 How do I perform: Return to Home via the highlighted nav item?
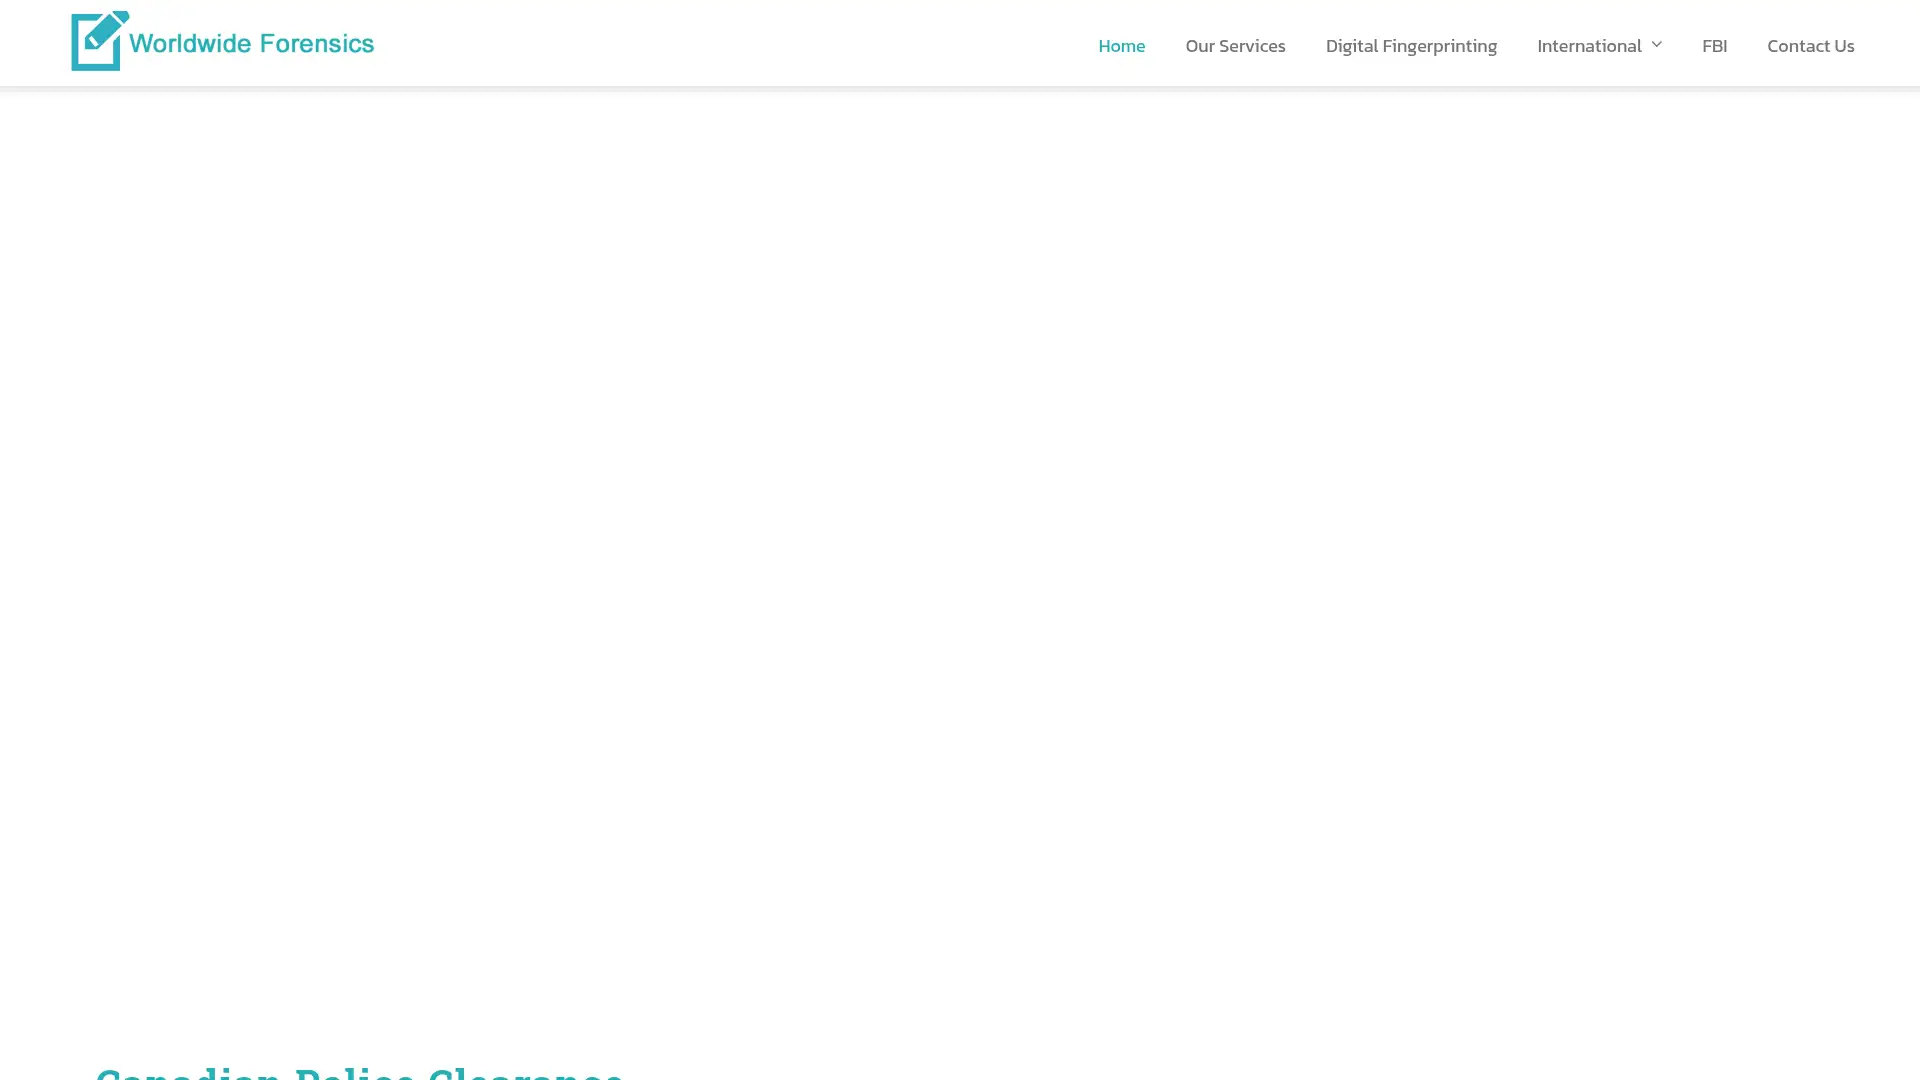1121,45
